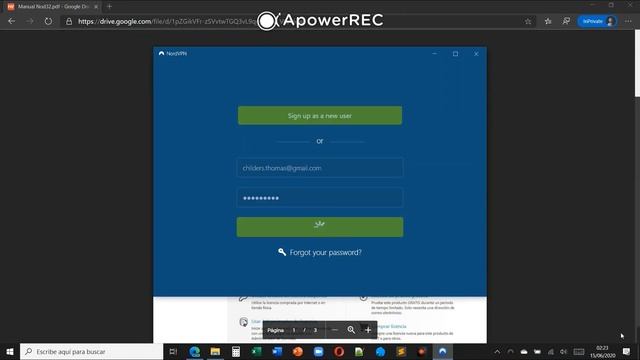Close the Manual Nod32.pdf tab

(x=96, y=7)
